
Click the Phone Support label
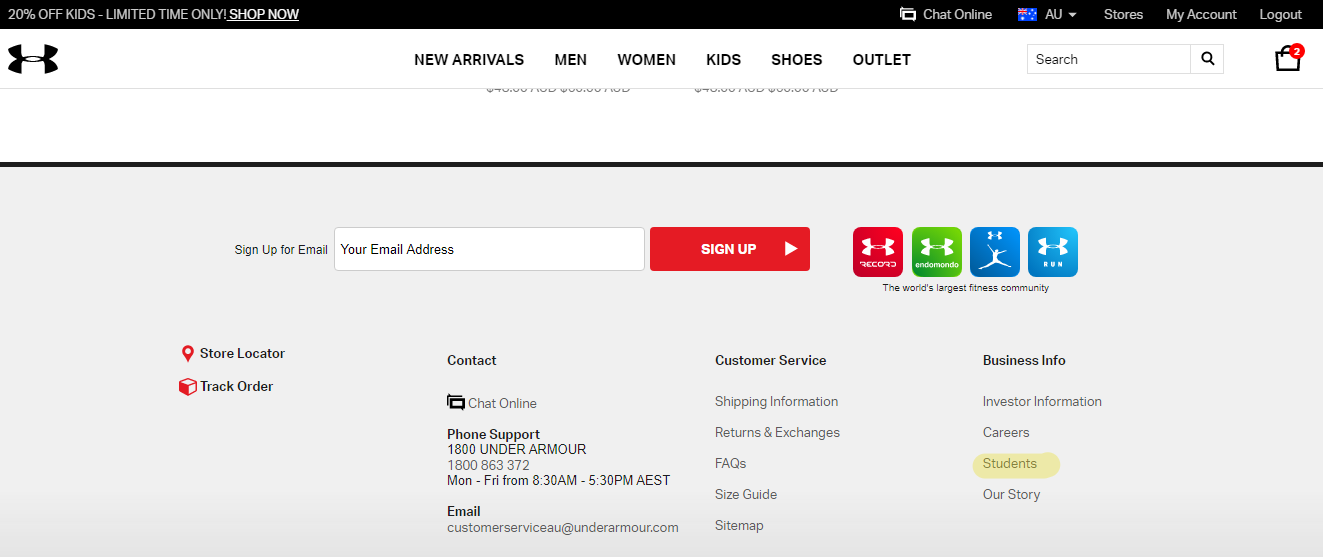pos(493,434)
